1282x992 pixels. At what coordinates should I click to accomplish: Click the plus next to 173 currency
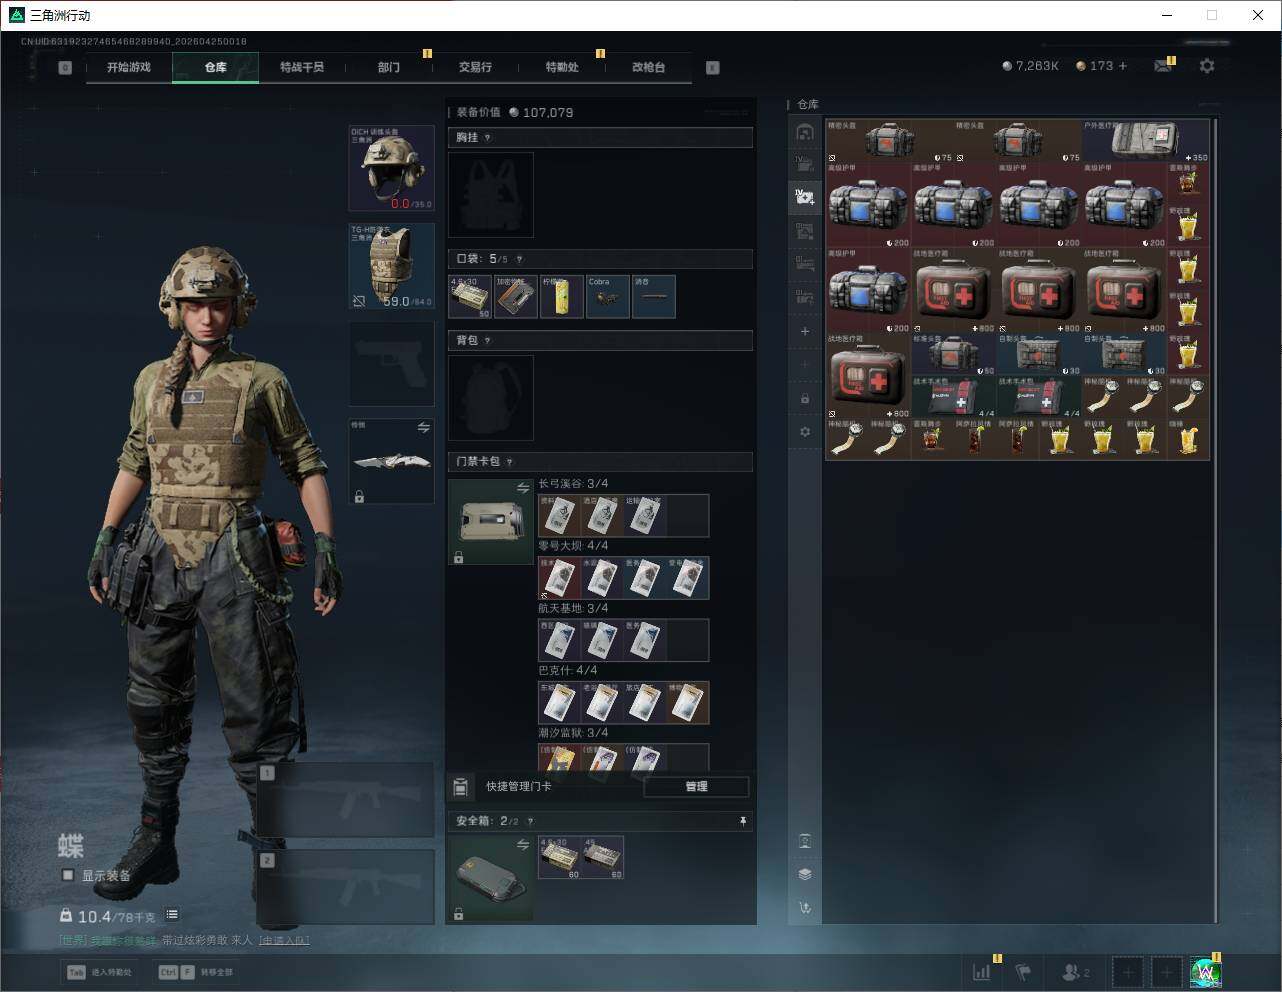click(1123, 66)
